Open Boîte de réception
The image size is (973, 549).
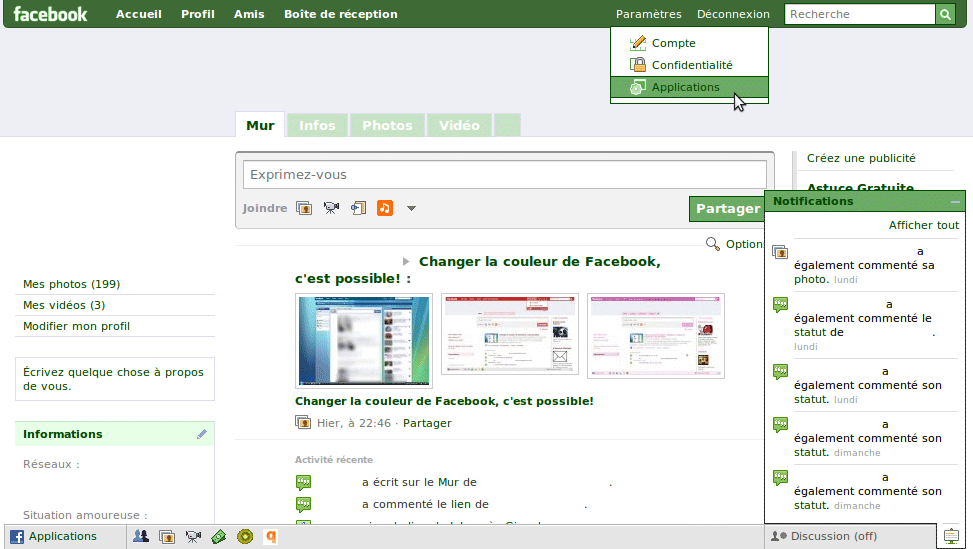341,14
